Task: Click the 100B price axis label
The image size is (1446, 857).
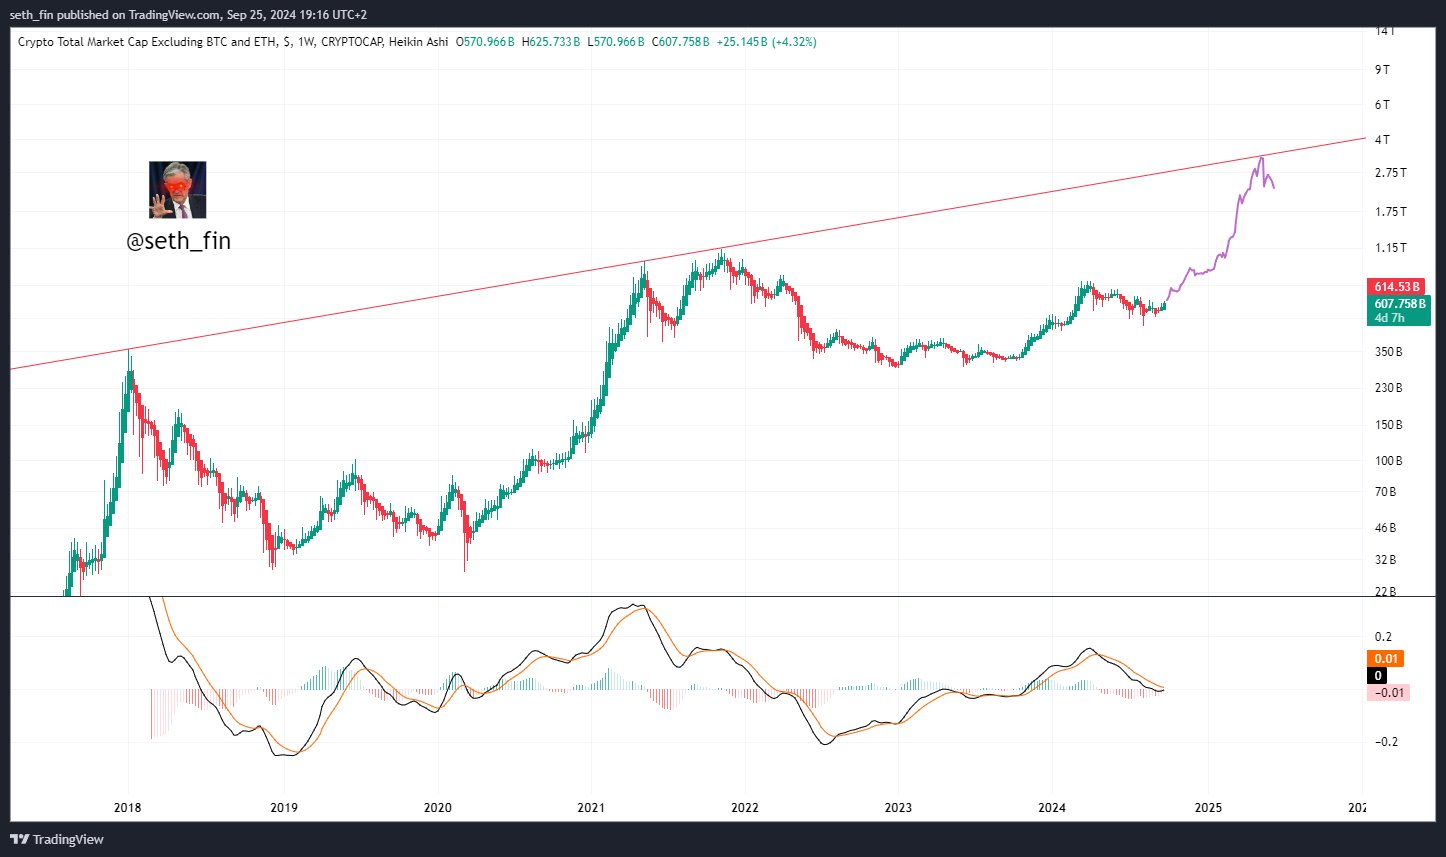Action: click(x=1388, y=461)
